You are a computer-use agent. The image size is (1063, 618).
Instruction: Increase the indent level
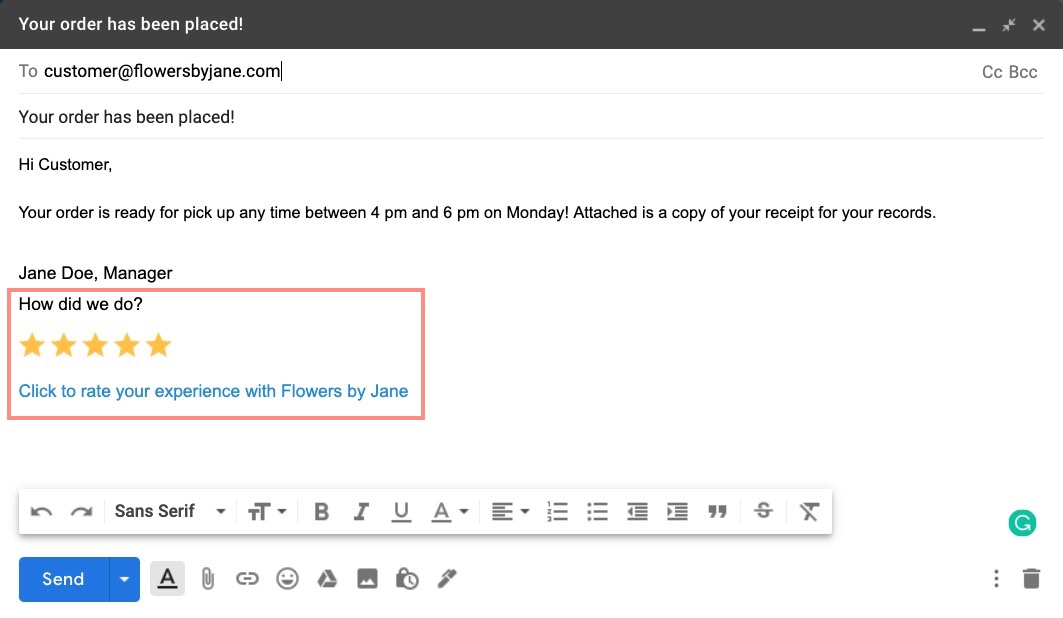677,512
